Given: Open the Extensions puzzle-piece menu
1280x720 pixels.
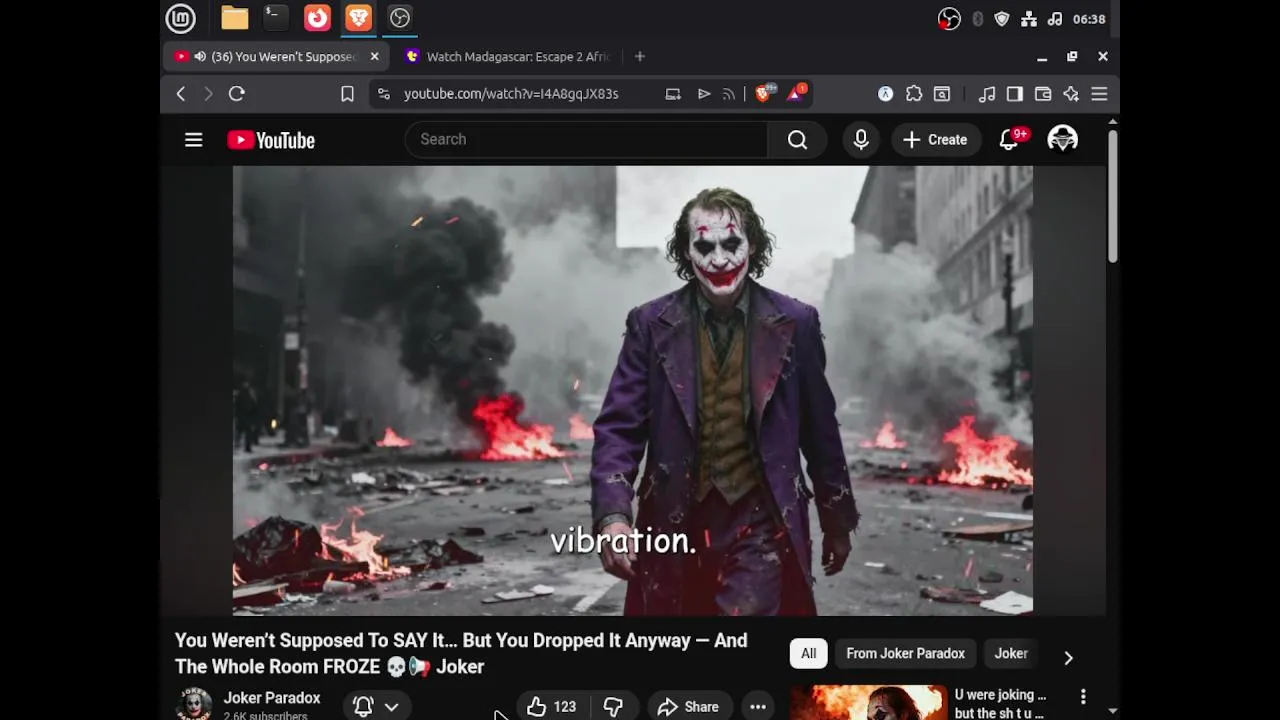Looking at the screenshot, I should tap(914, 94).
